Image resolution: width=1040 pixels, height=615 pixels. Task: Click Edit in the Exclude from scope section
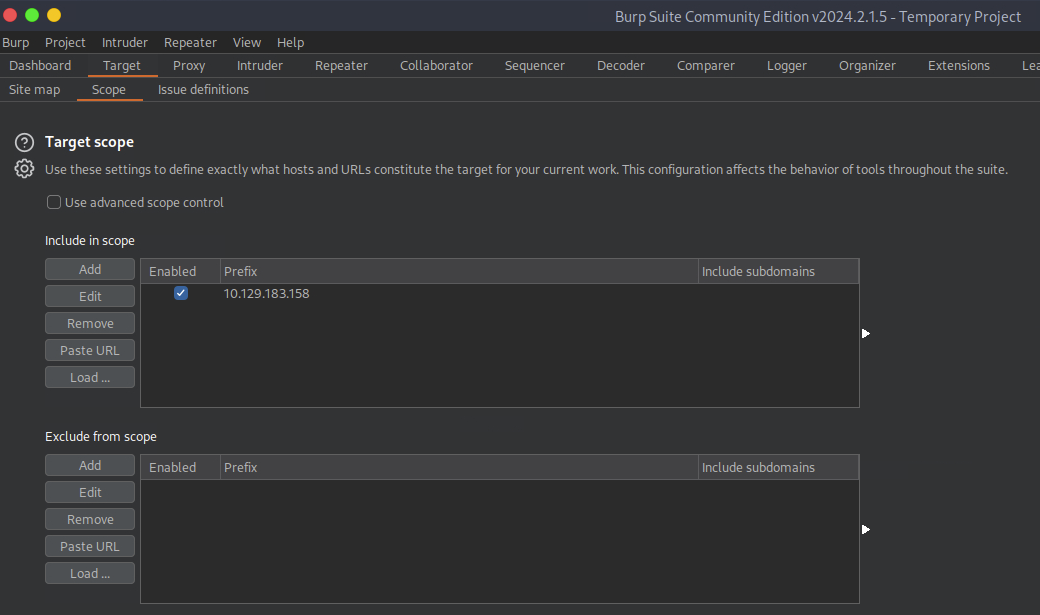[90, 493]
